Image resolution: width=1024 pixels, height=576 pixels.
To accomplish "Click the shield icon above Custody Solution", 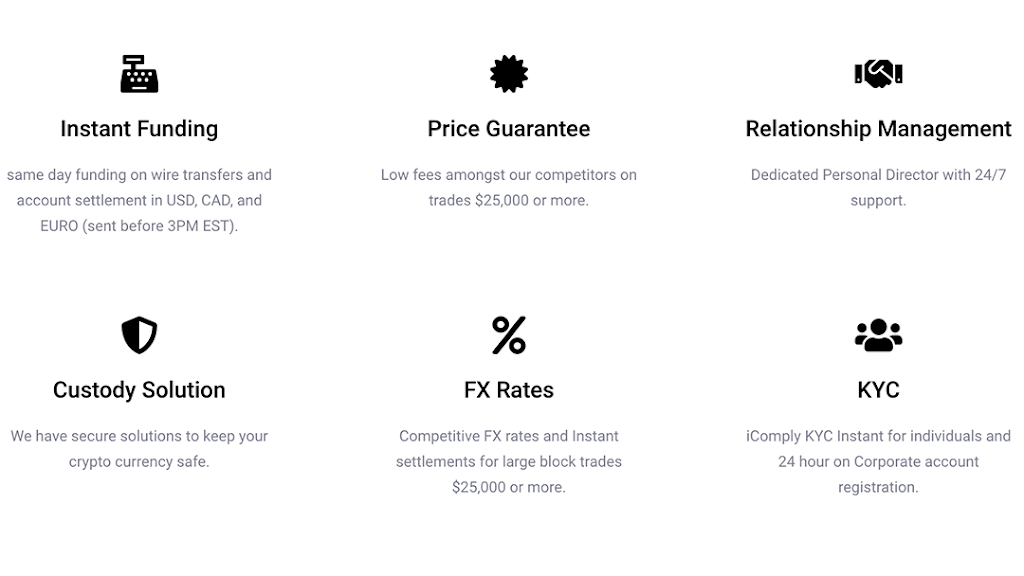I will [x=139, y=335].
